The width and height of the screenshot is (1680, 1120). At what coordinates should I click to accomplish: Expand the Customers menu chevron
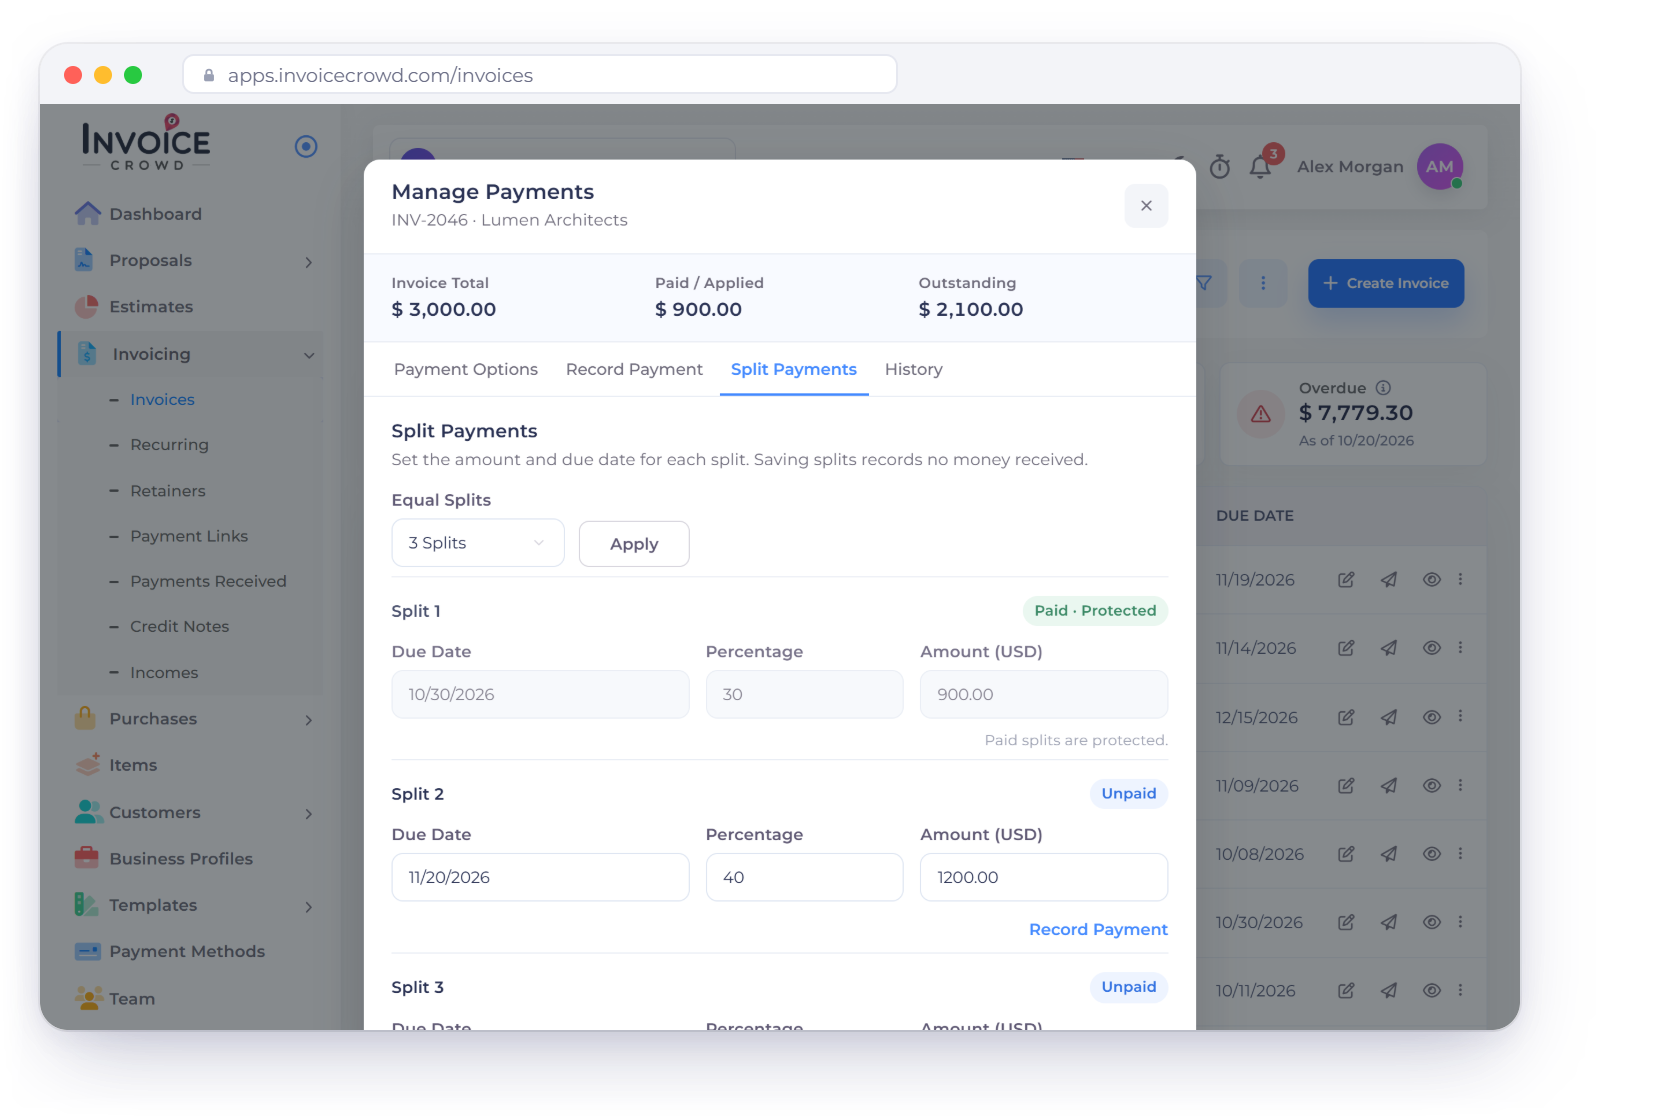[x=309, y=814]
